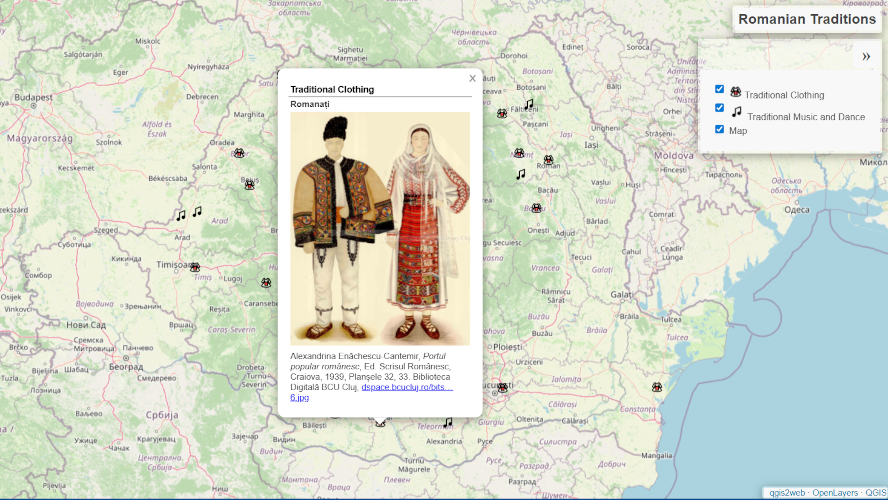Select the music note marker south of Piatra Neamț
The height and width of the screenshot is (500, 888).
click(x=520, y=174)
